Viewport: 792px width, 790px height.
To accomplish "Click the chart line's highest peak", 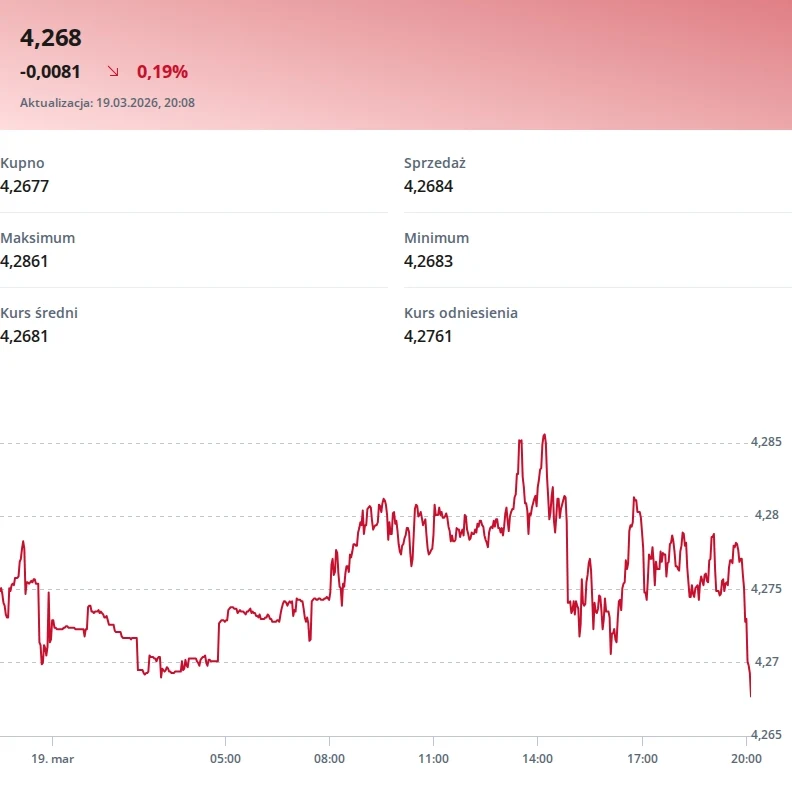I will 543,435.
